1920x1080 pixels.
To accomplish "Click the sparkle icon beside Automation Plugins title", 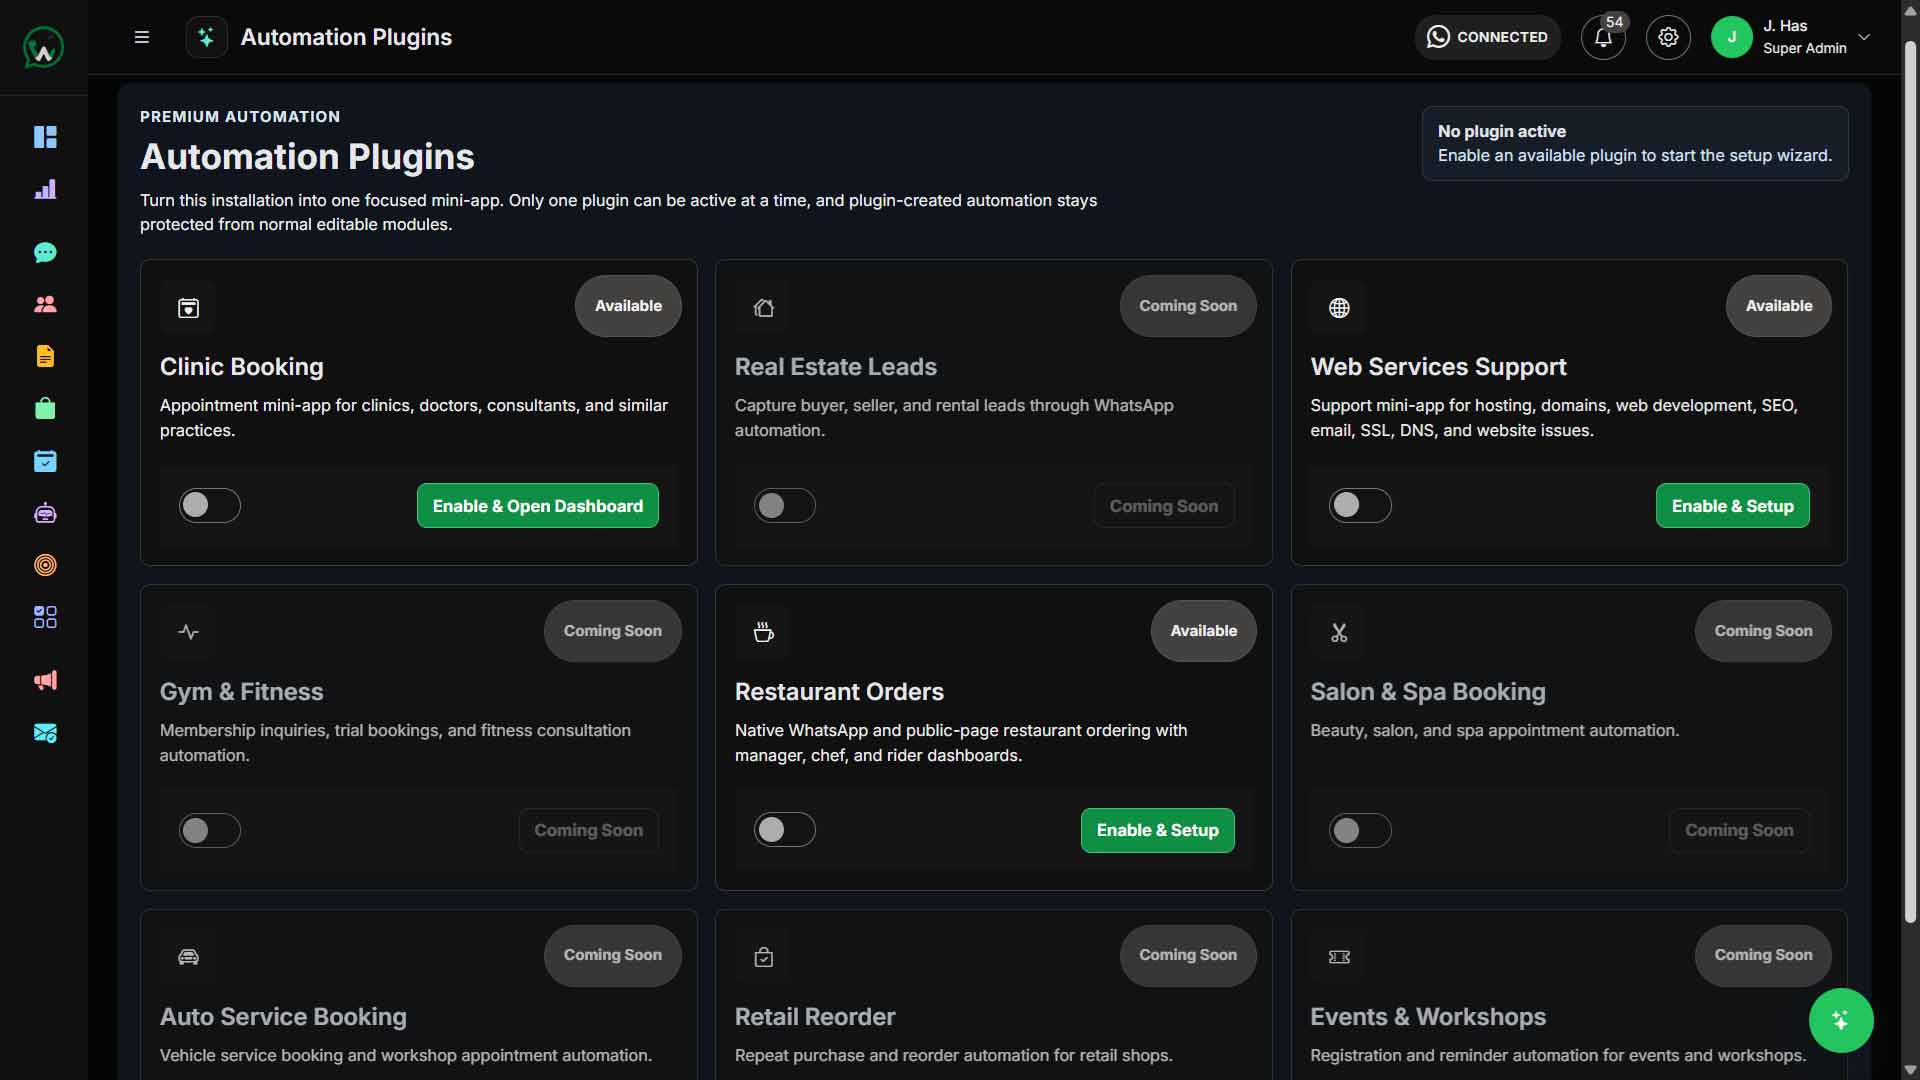I will click(206, 37).
